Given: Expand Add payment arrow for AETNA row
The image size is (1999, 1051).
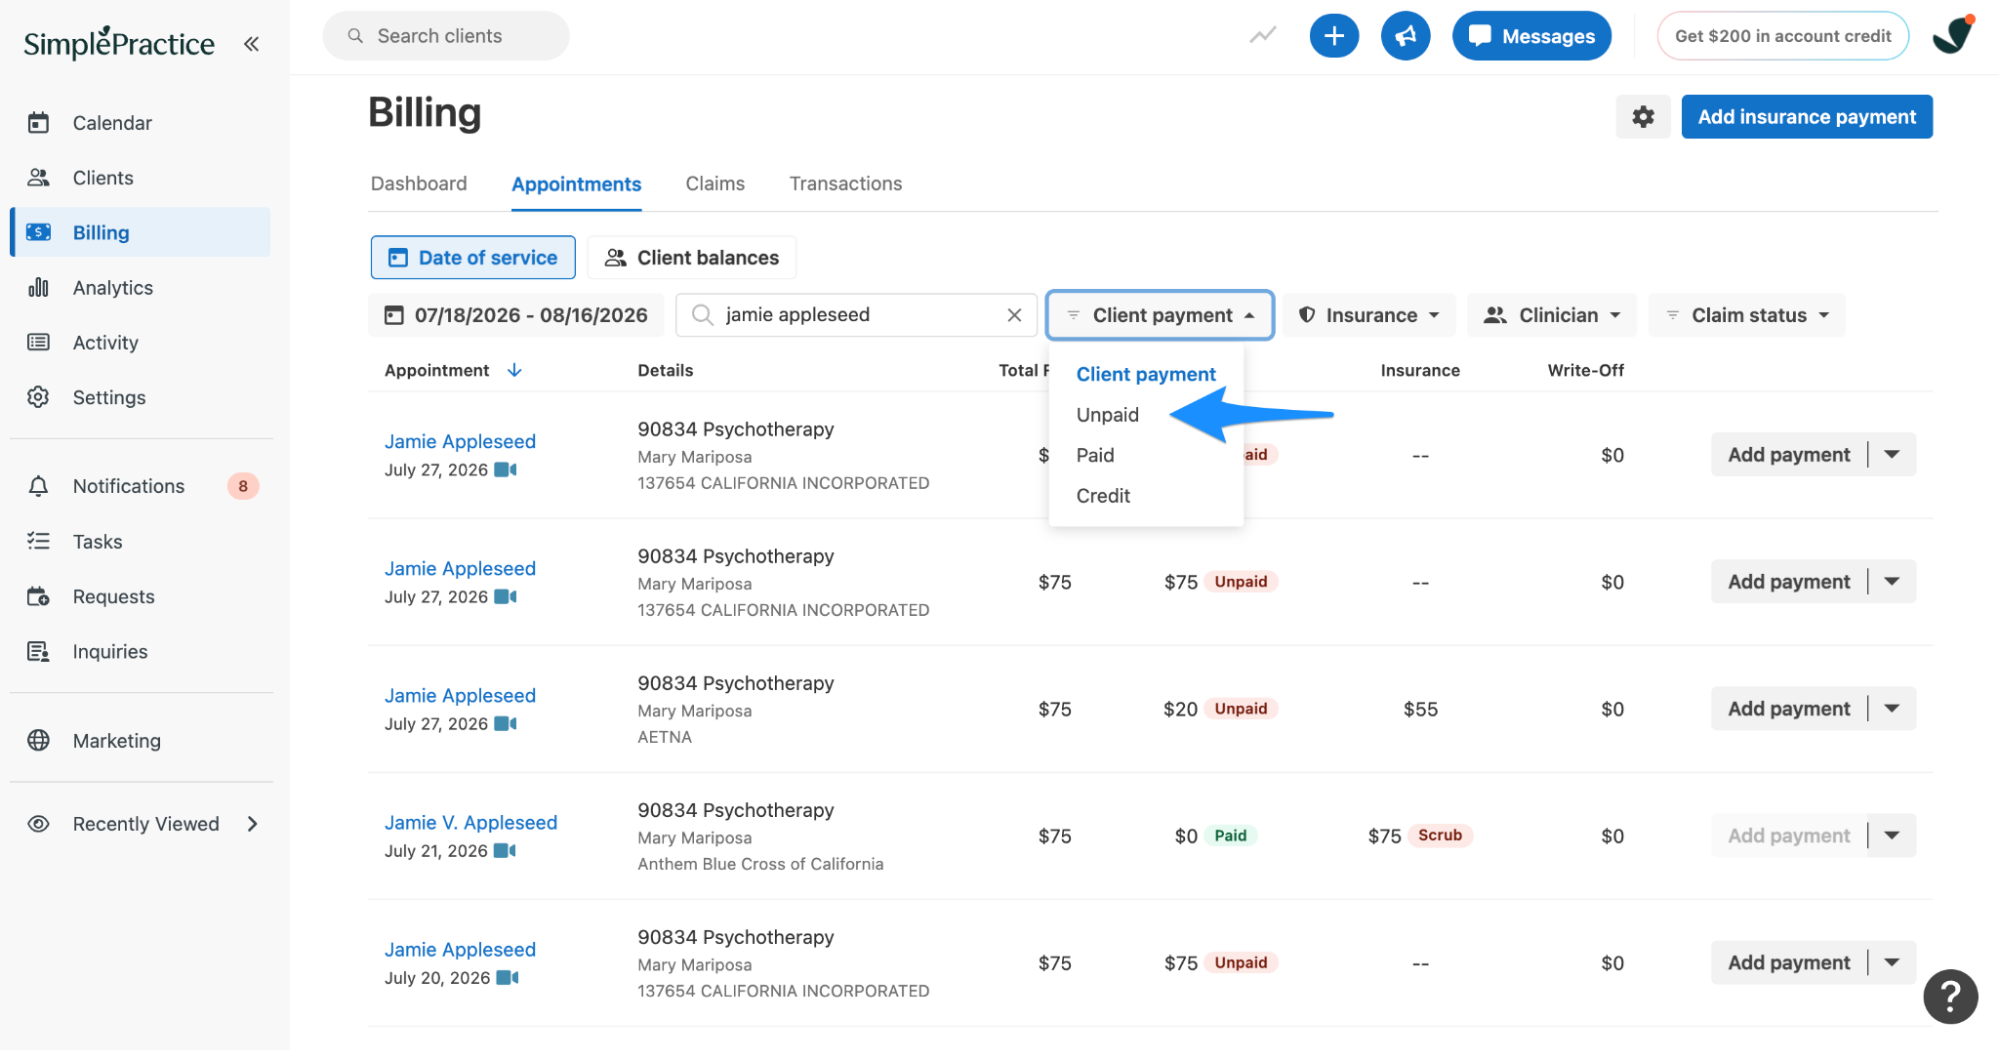Looking at the screenshot, I should point(1892,708).
